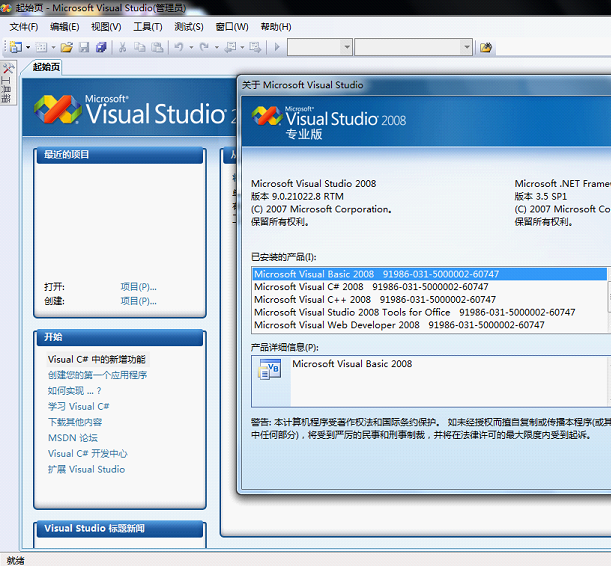Viewport: 611px width, 567px height.
Task: Click the 版本 9.0.21022.8 RTM version text
Action: pyautogui.click(x=297, y=196)
